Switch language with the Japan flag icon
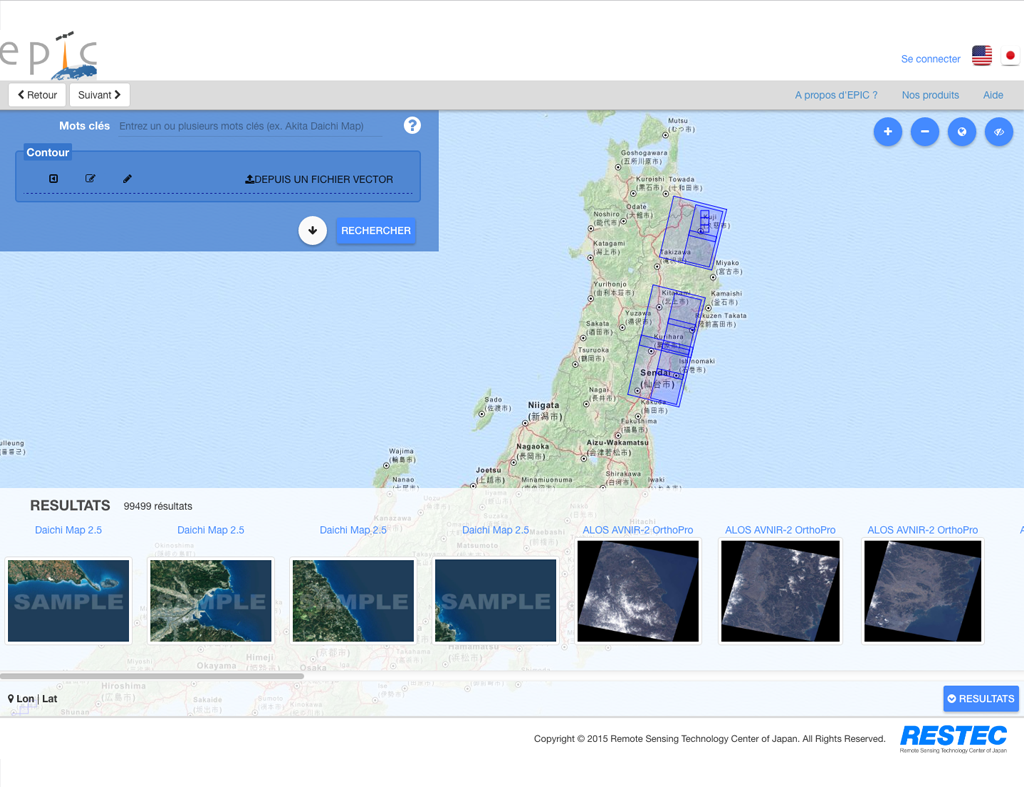 pyautogui.click(x=1010, y=56)
